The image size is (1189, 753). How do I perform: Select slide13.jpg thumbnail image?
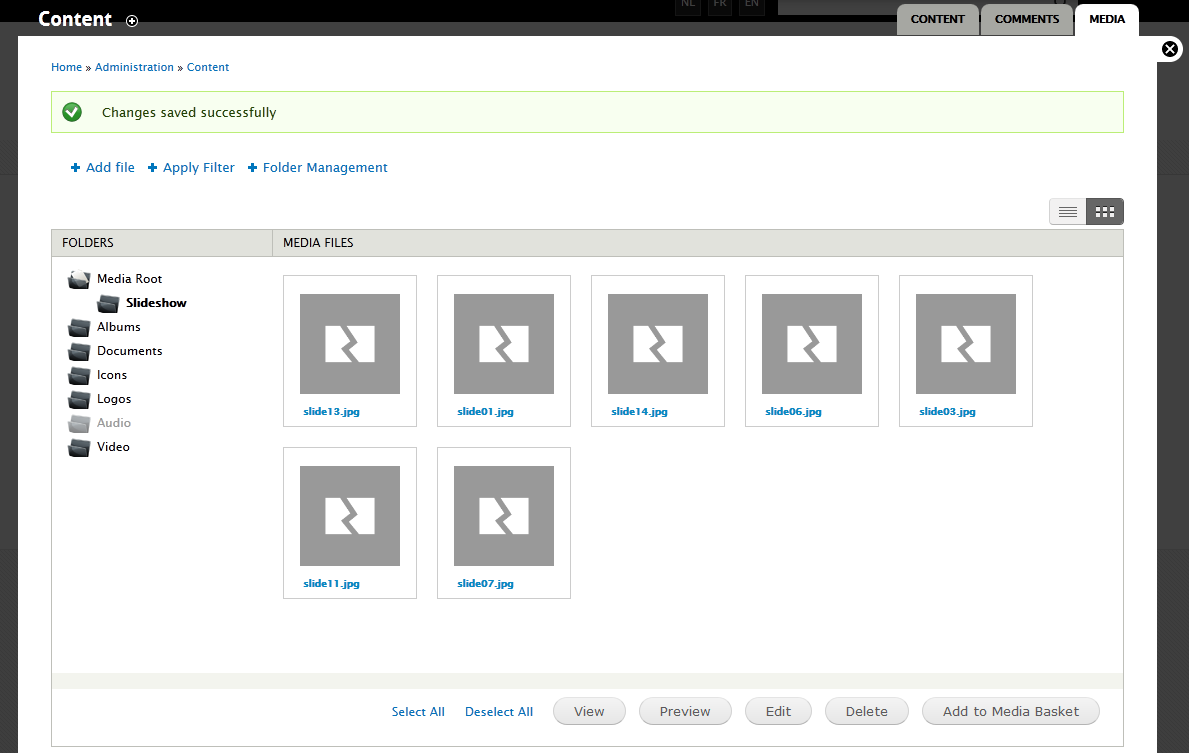[350, 344]
